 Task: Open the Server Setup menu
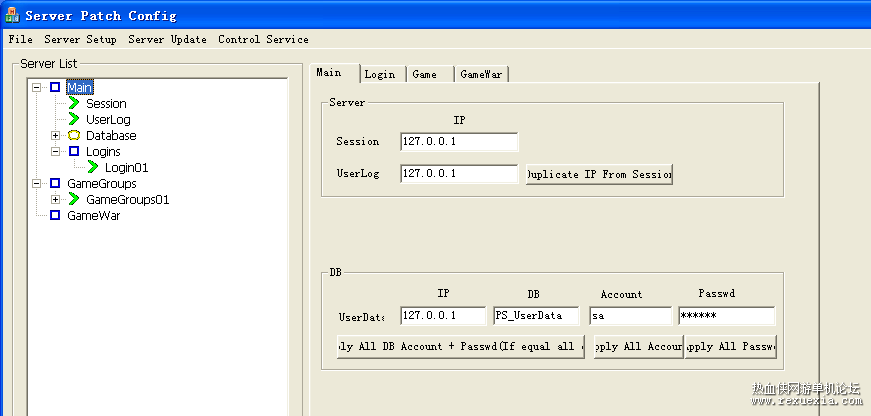tap(81, 39)
